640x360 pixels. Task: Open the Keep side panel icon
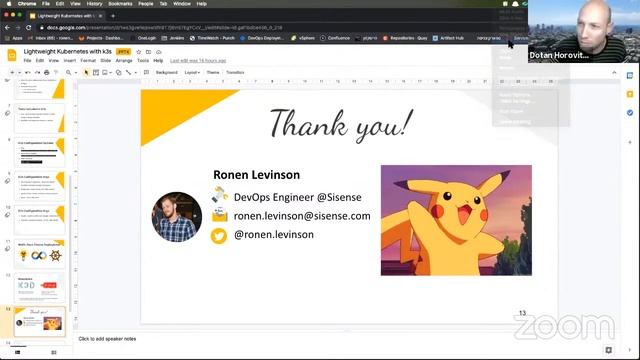click(630, 94)
